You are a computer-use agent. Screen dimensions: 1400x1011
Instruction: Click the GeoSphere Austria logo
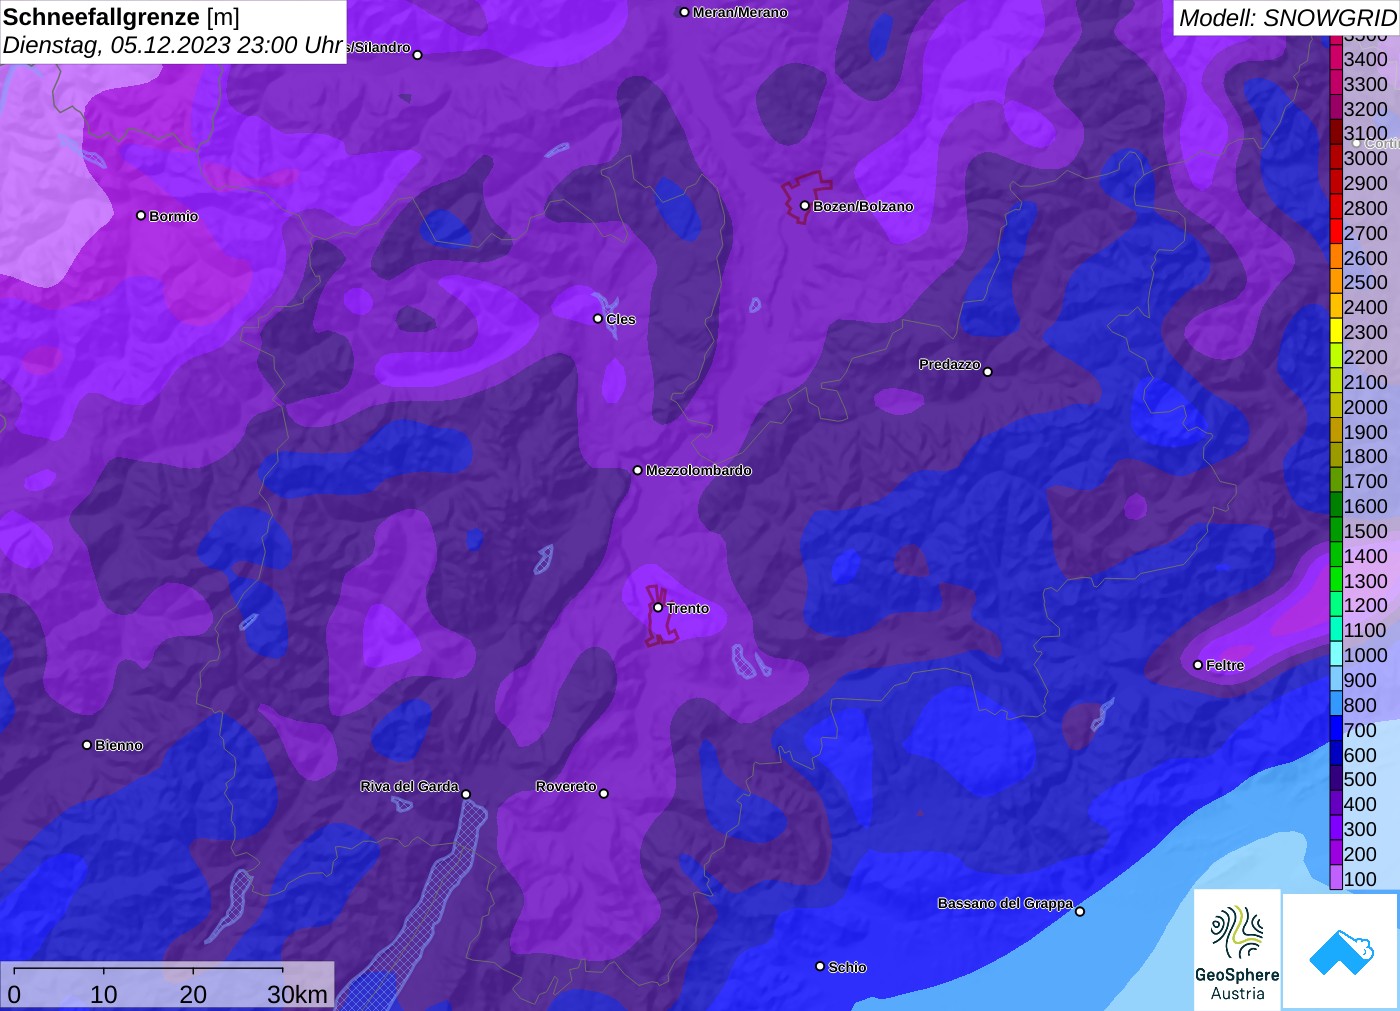1237,949
